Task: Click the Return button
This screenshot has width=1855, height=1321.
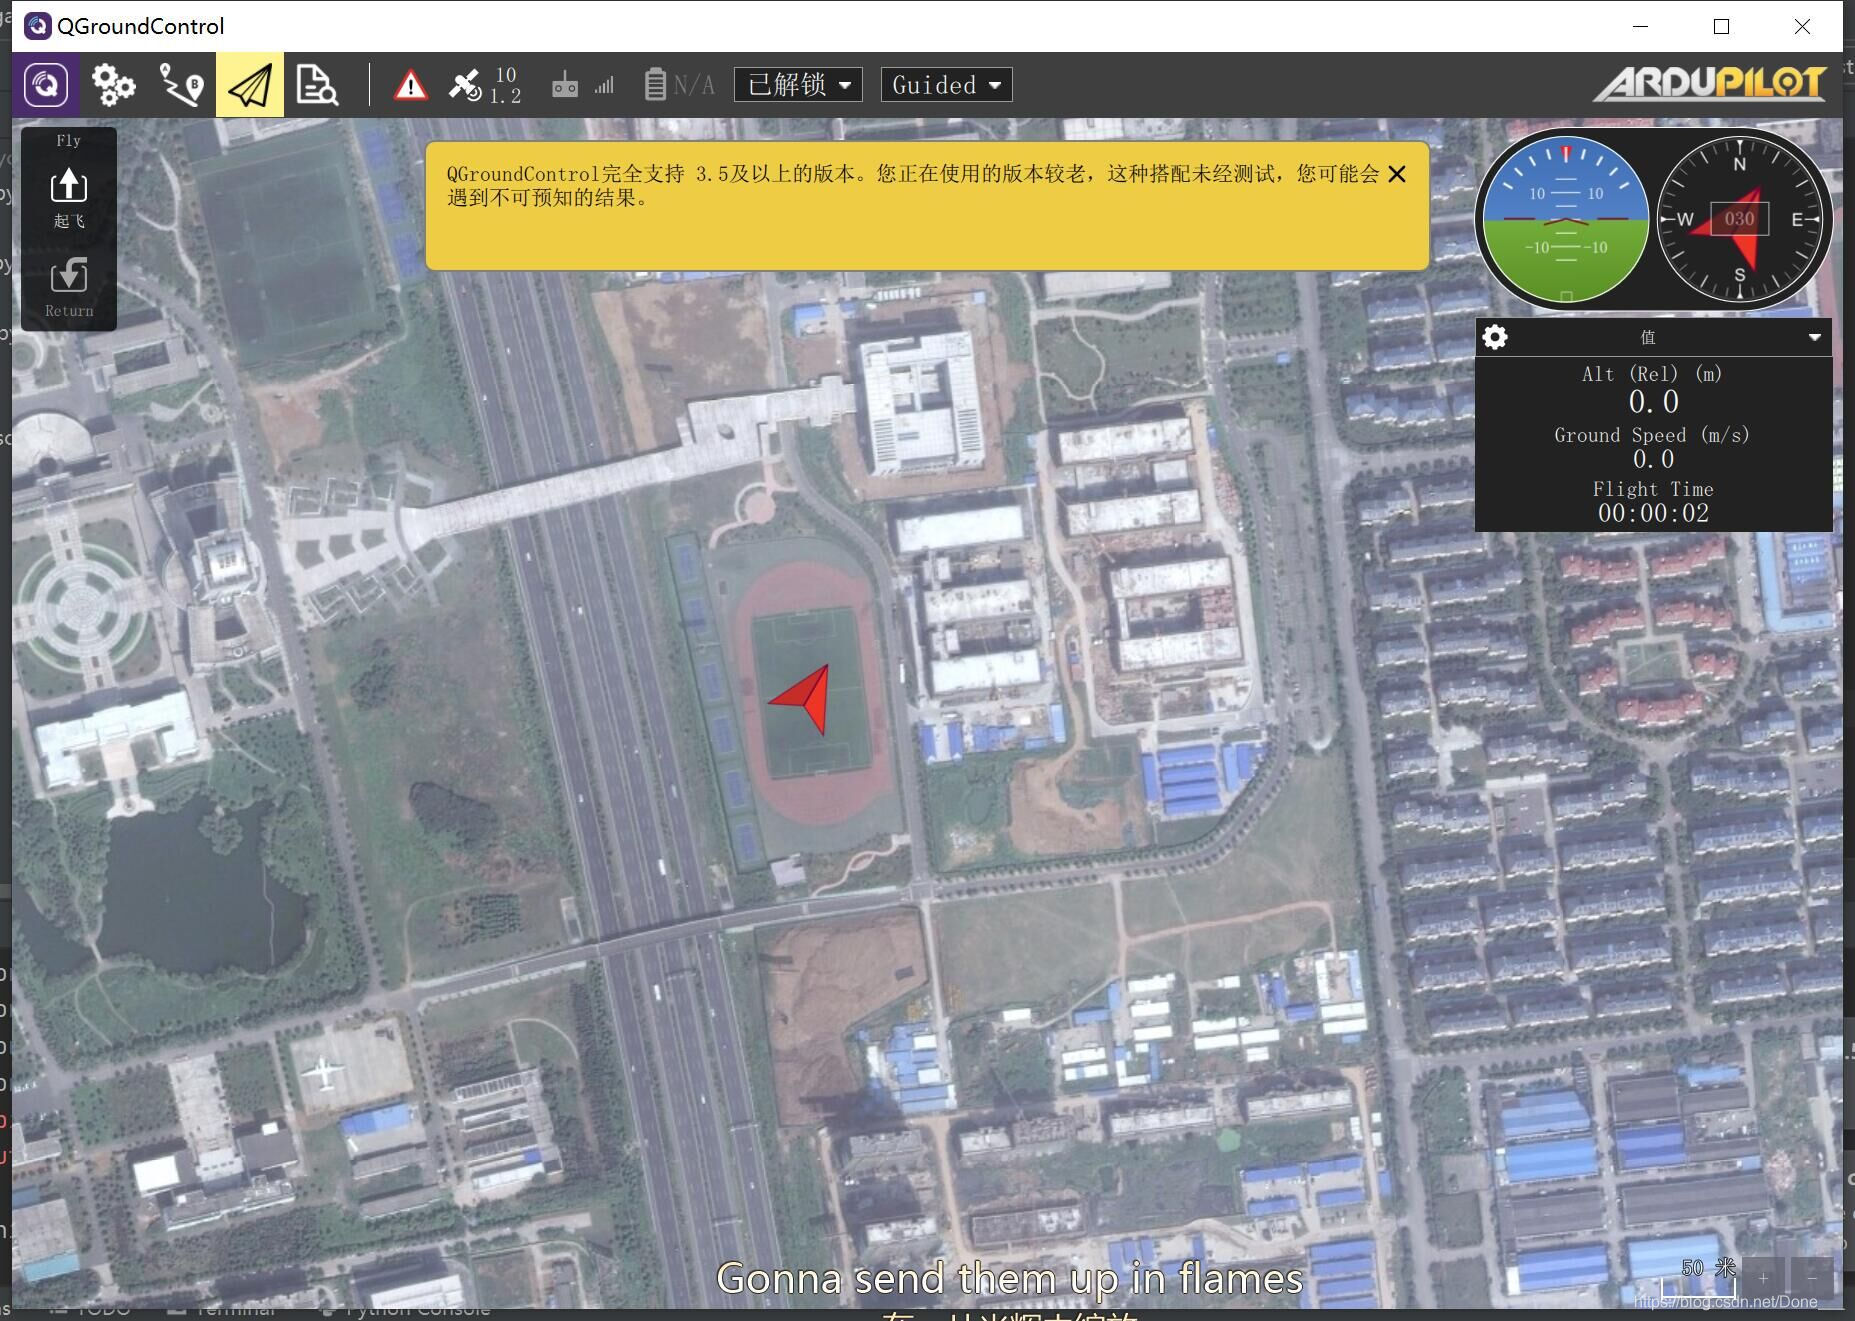Action: click(x=69, y=288)
